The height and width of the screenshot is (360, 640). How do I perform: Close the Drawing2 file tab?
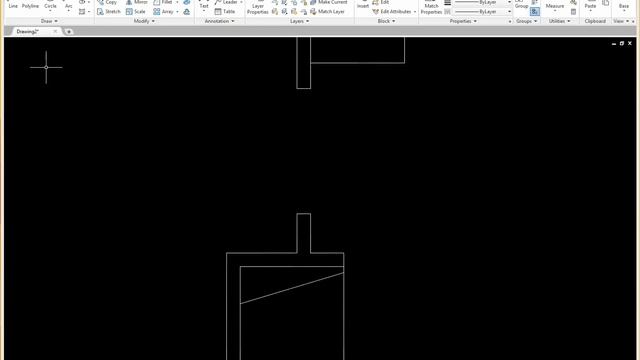tap(55, 31)
